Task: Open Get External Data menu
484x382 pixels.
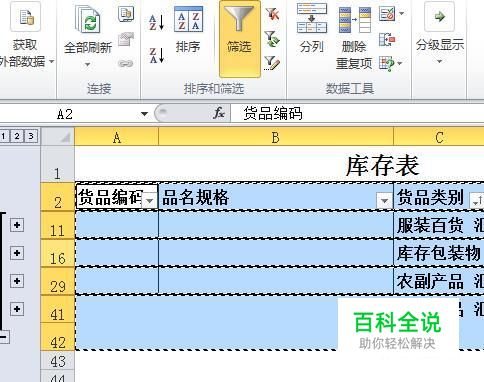Action: (25, 37)
